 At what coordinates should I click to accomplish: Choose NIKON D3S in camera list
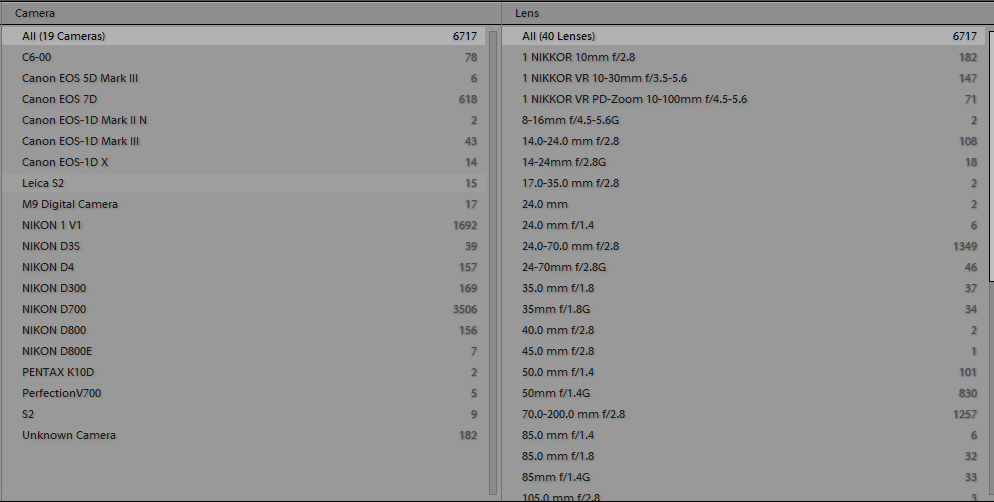(x=243, y=245)
